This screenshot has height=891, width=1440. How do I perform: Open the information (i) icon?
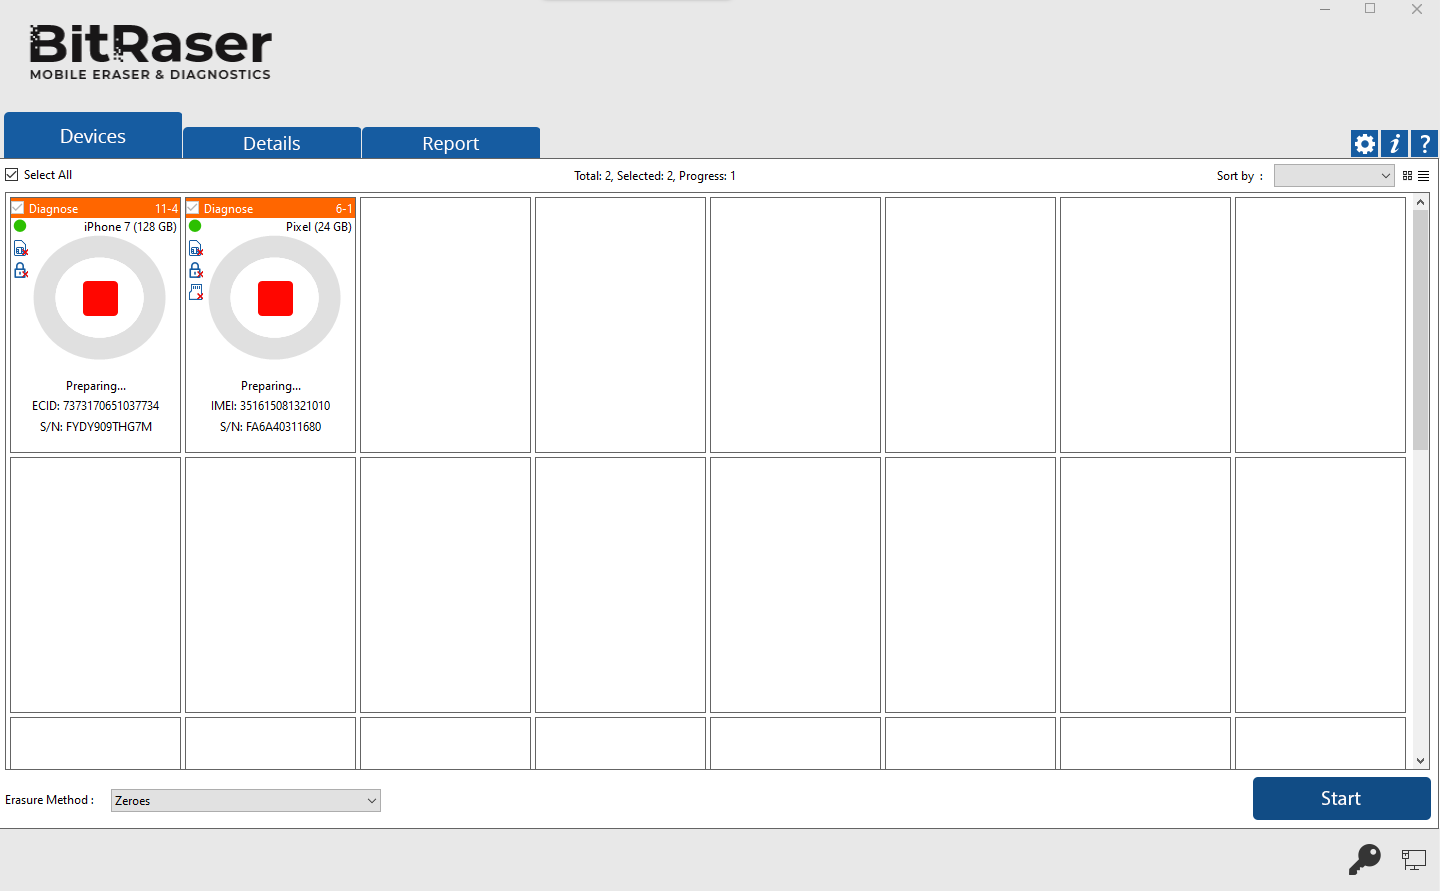[1394, 144]
